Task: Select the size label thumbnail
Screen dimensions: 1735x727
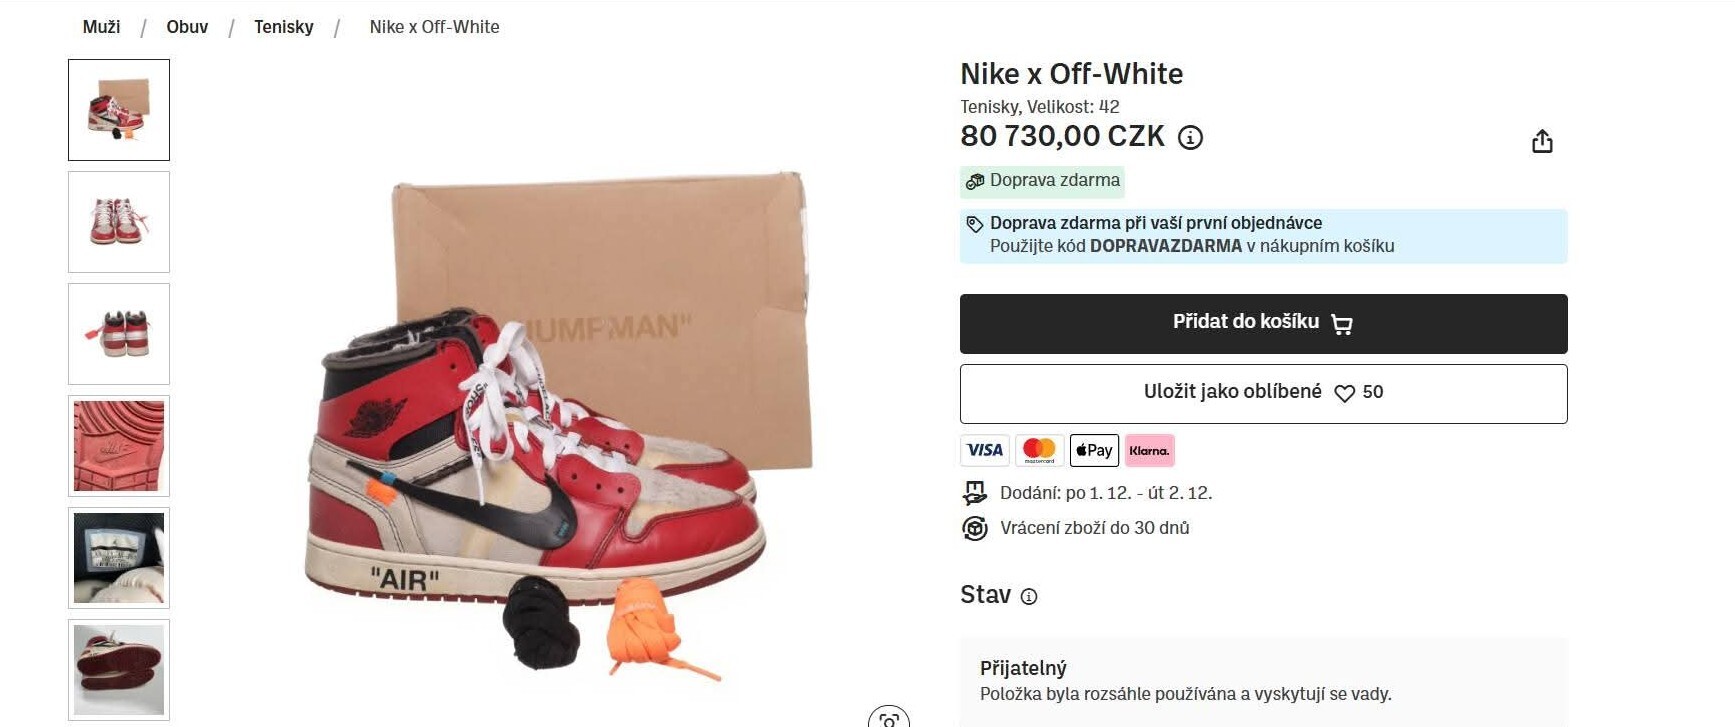Action: [119, 558]
